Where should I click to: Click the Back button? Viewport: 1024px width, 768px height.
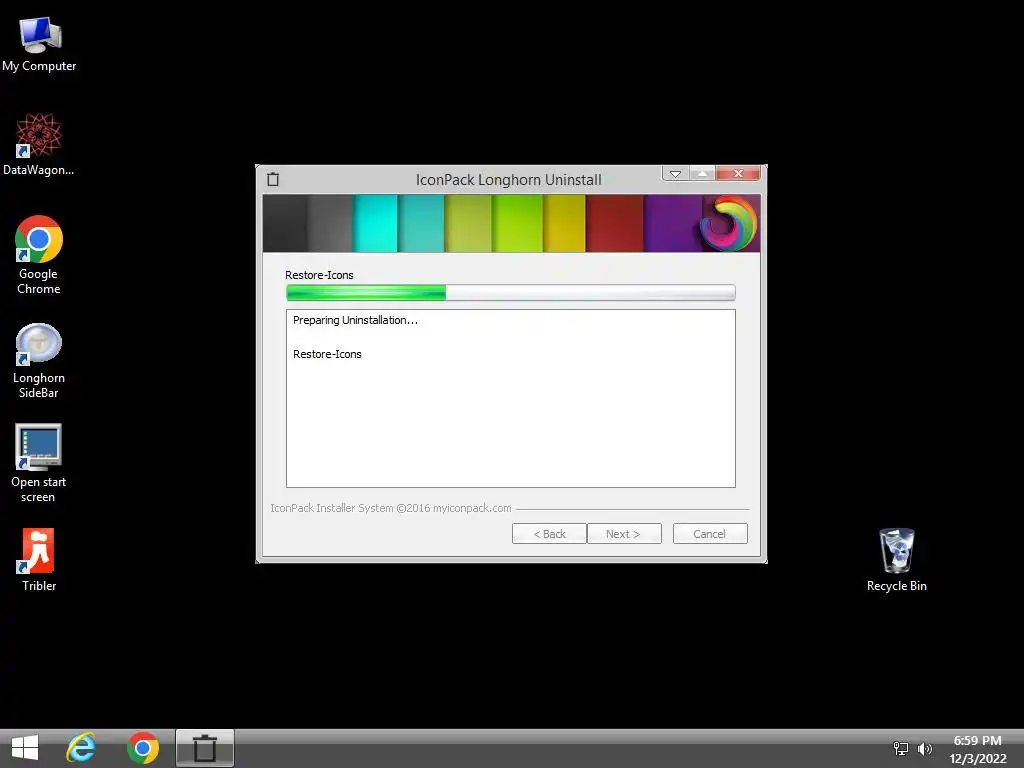[549, 534]
